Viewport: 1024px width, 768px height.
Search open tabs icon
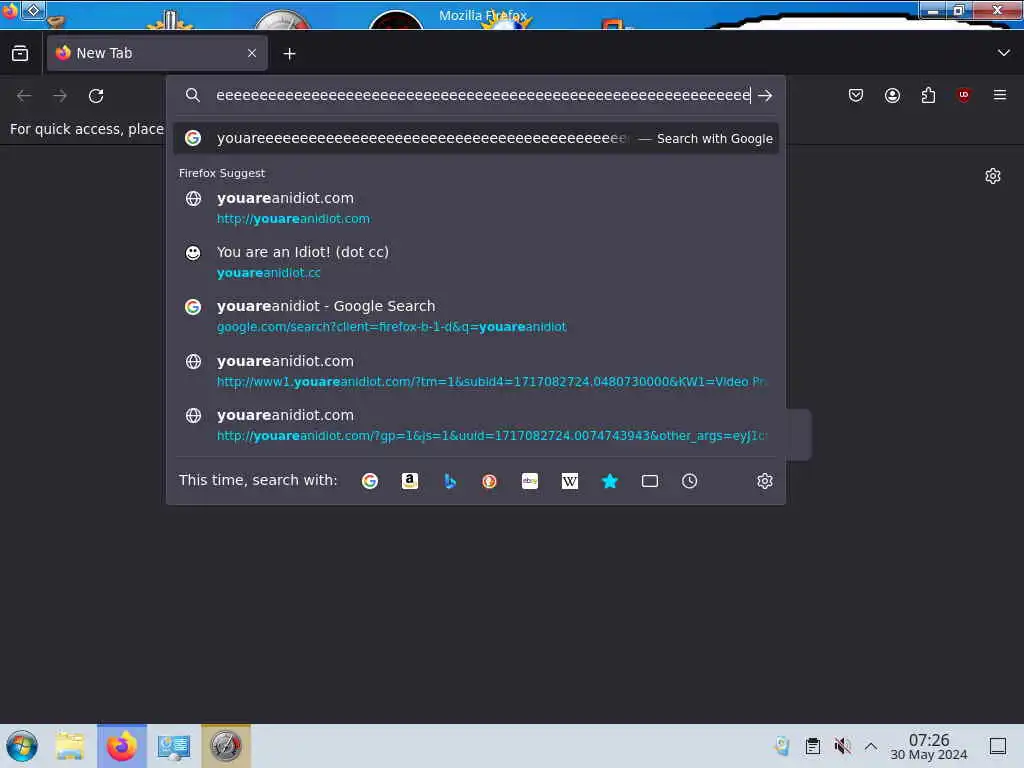click(x=649, y=481)
